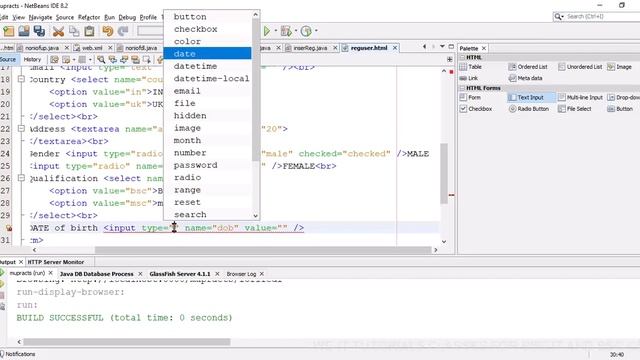This screenshot has height=360, width=640.
Task: Add Multi-line Input from Palette
Action: pyautogui.click(x=580, y=97)
